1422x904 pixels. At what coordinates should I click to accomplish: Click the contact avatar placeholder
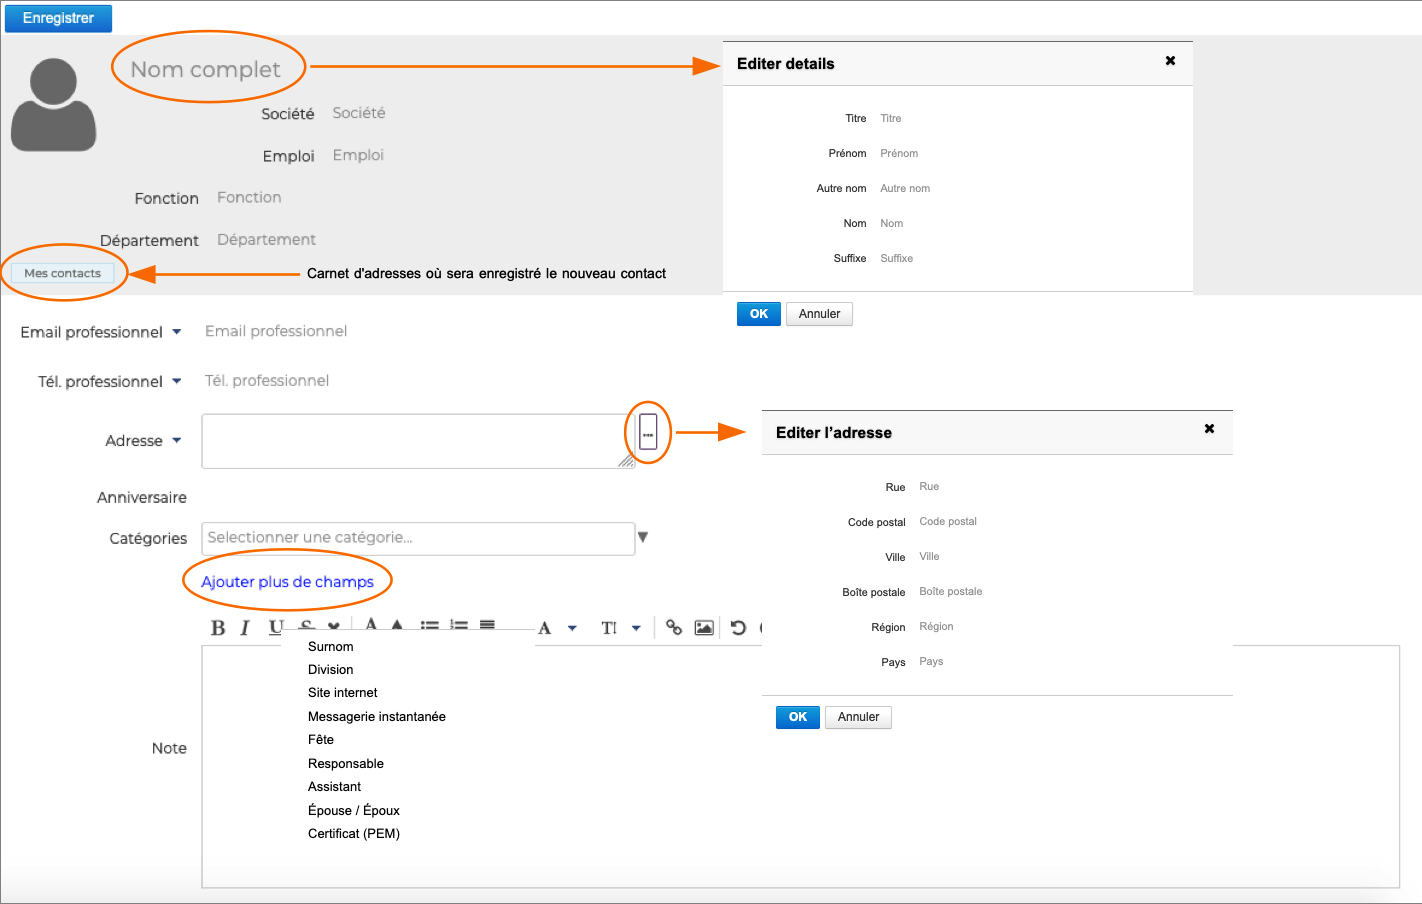coord(54,105)
